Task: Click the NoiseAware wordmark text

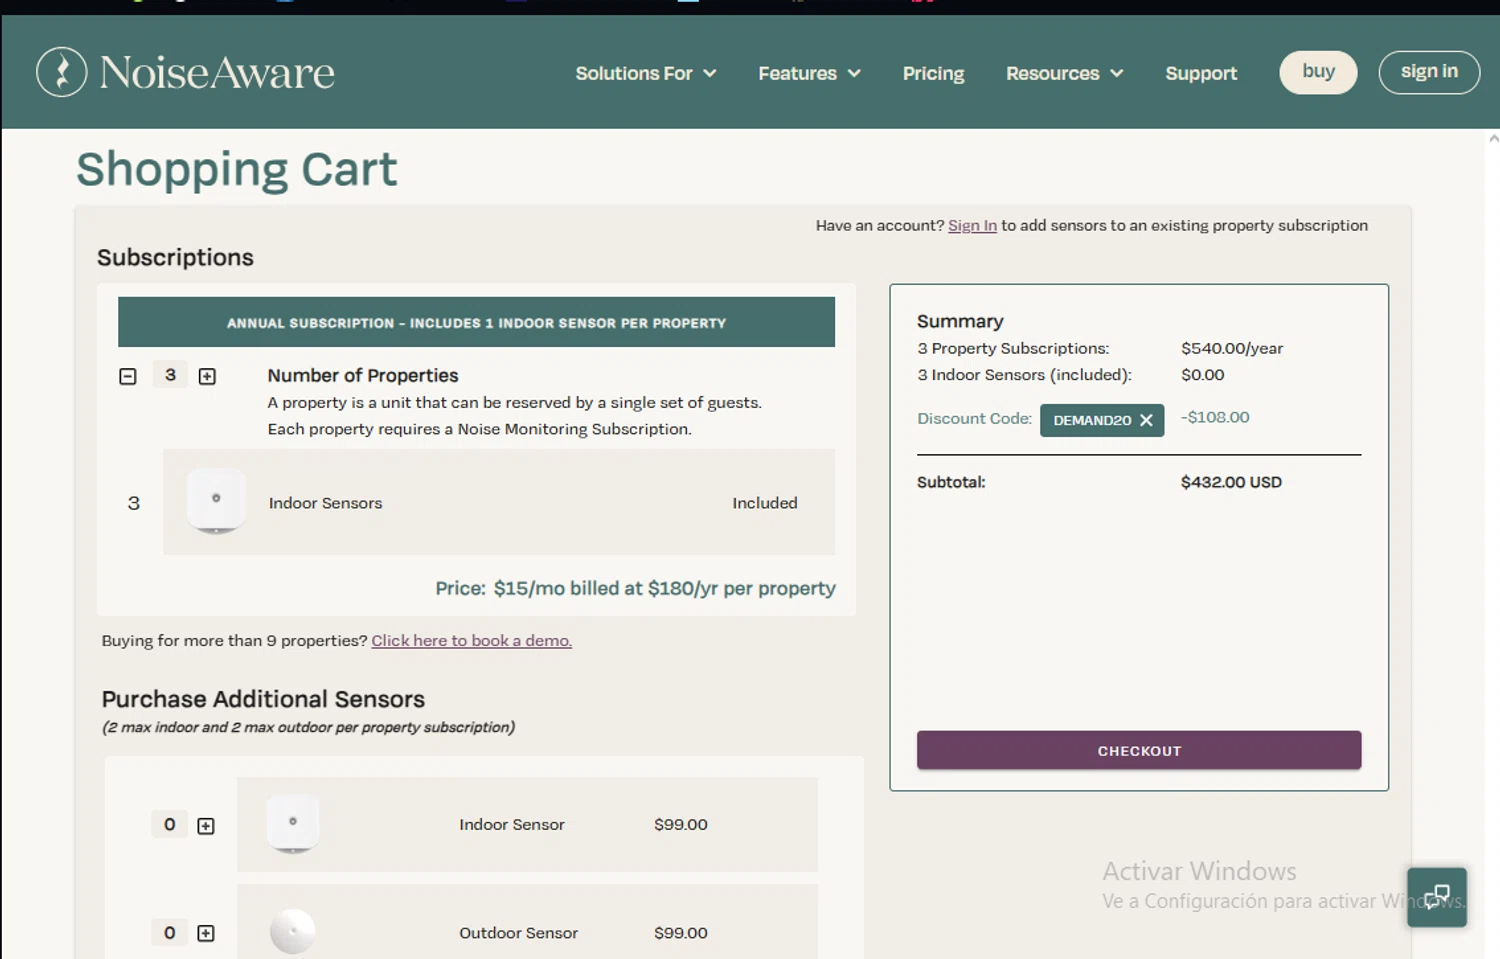Action: (217, 72)
